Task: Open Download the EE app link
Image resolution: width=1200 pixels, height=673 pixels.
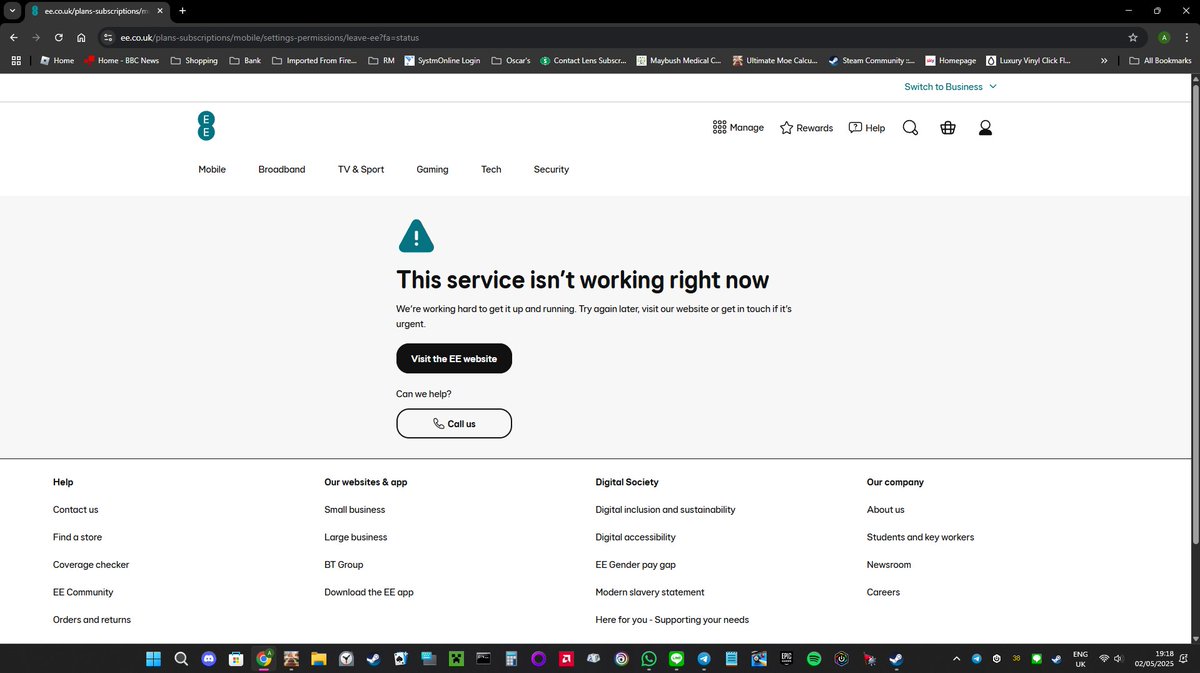Action: (369, 592)
